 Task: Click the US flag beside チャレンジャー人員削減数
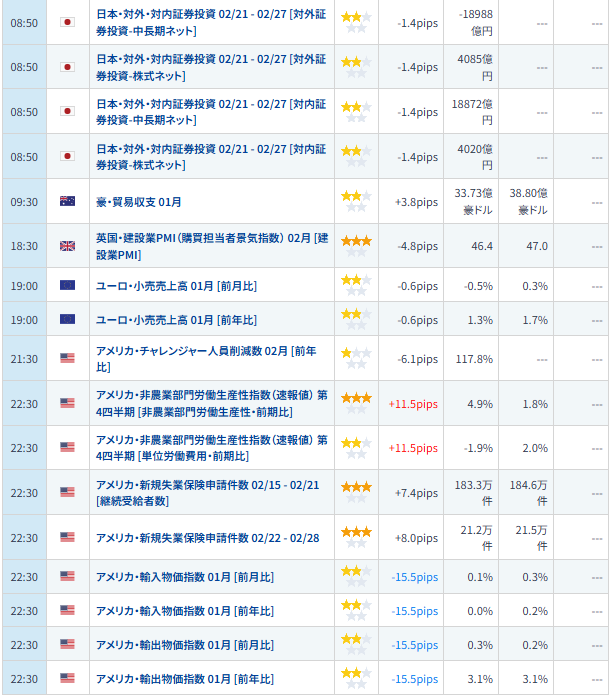[x=67, y=358]
